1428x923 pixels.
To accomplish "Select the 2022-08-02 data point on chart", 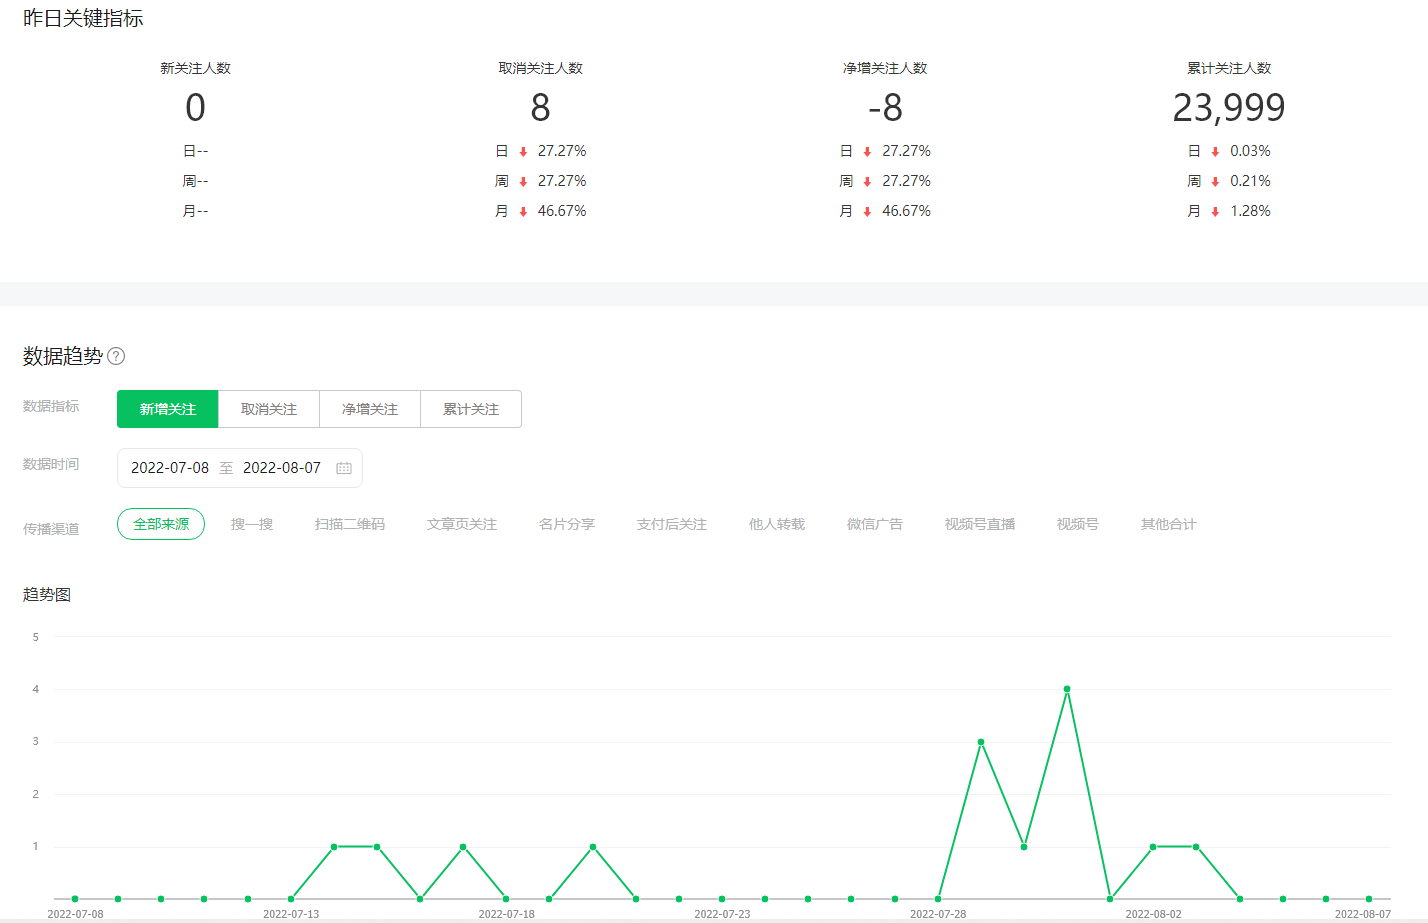I will [1153, 847].
